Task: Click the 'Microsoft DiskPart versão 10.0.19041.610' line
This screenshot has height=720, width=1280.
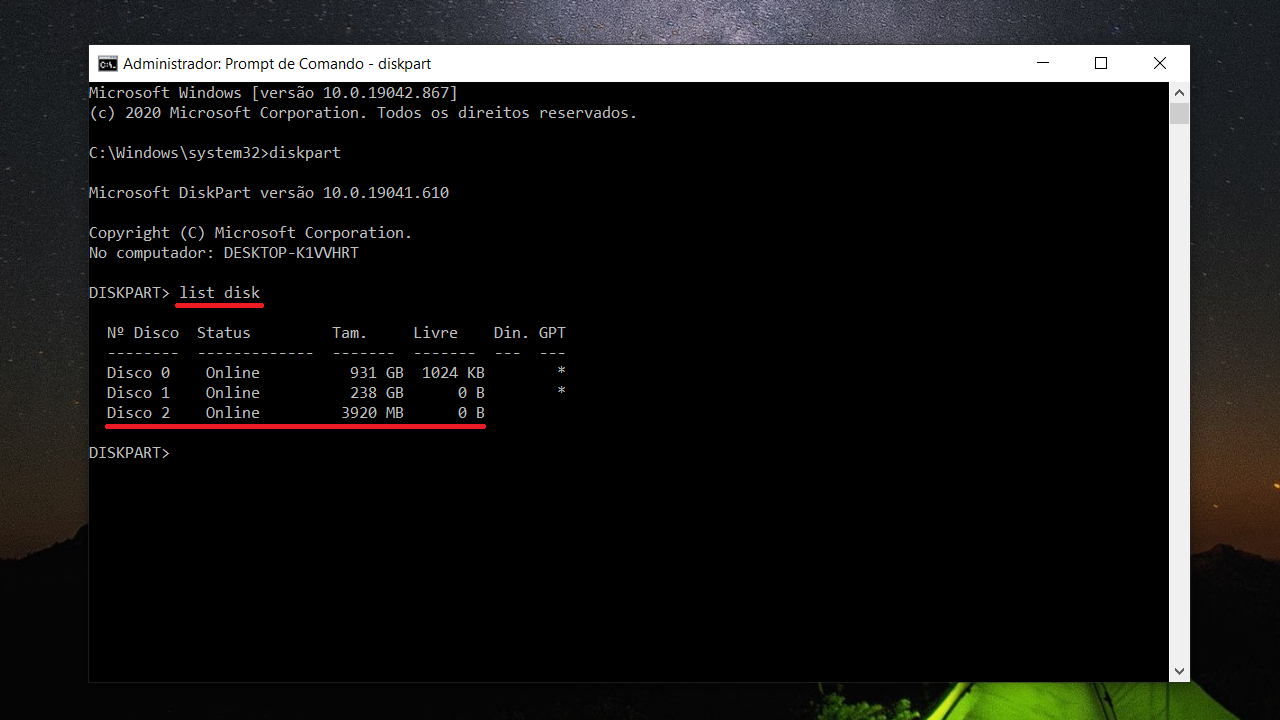Action: click(269, 193)
